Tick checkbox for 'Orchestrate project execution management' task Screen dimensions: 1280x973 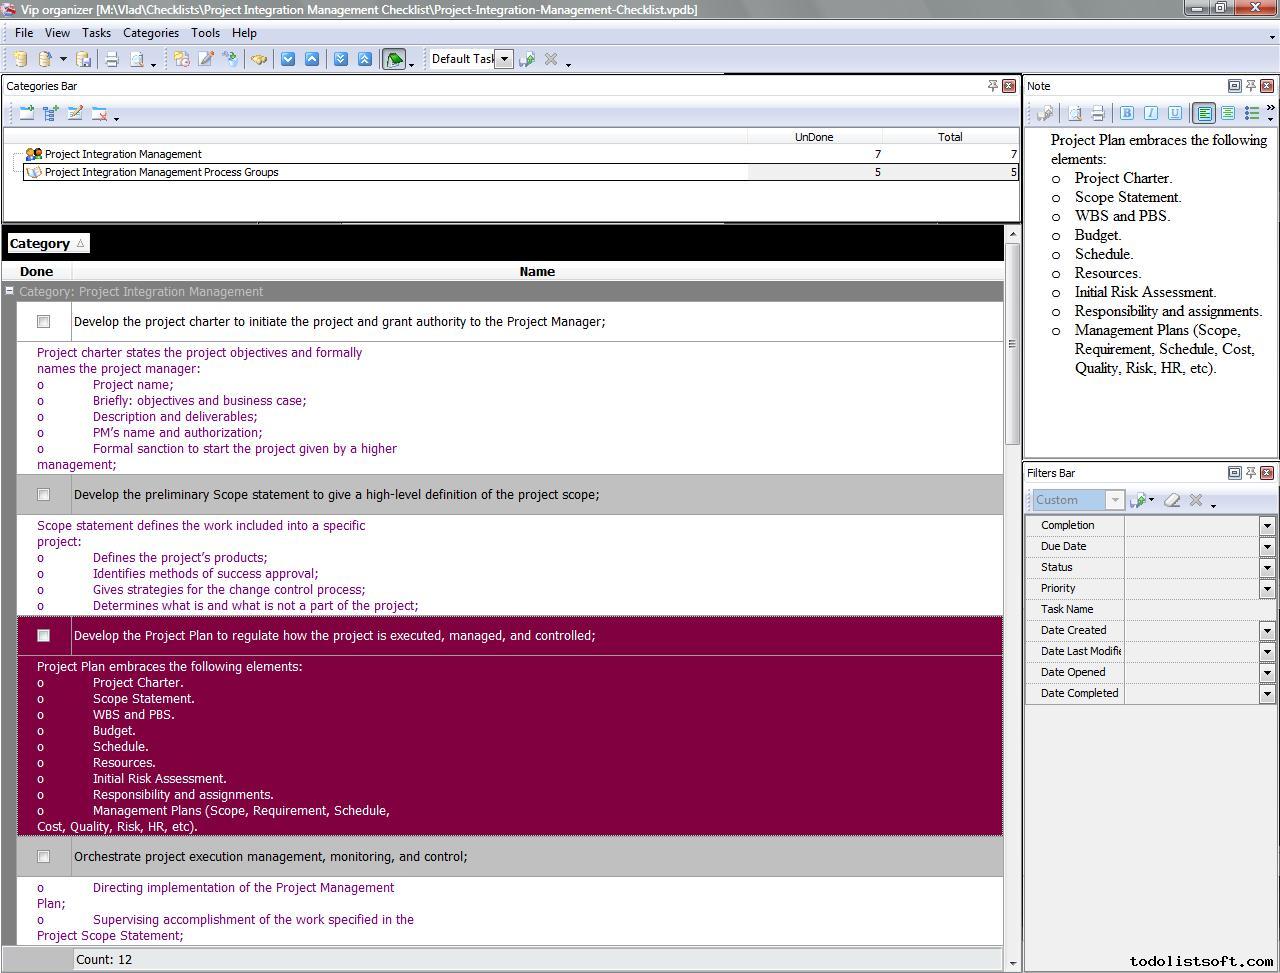click(x=43, y=857)
